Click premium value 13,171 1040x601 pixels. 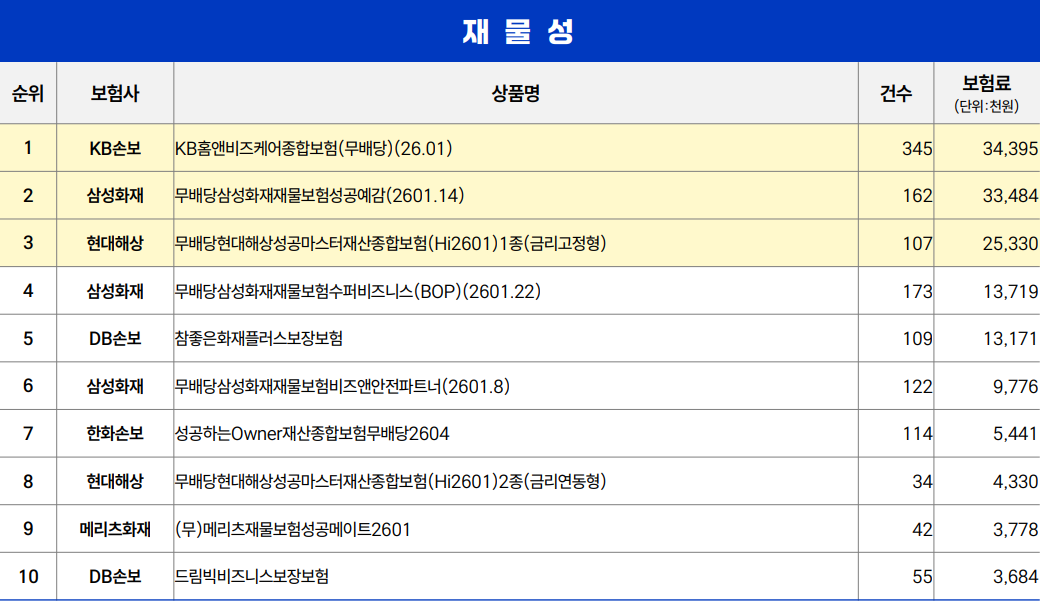1010,339
